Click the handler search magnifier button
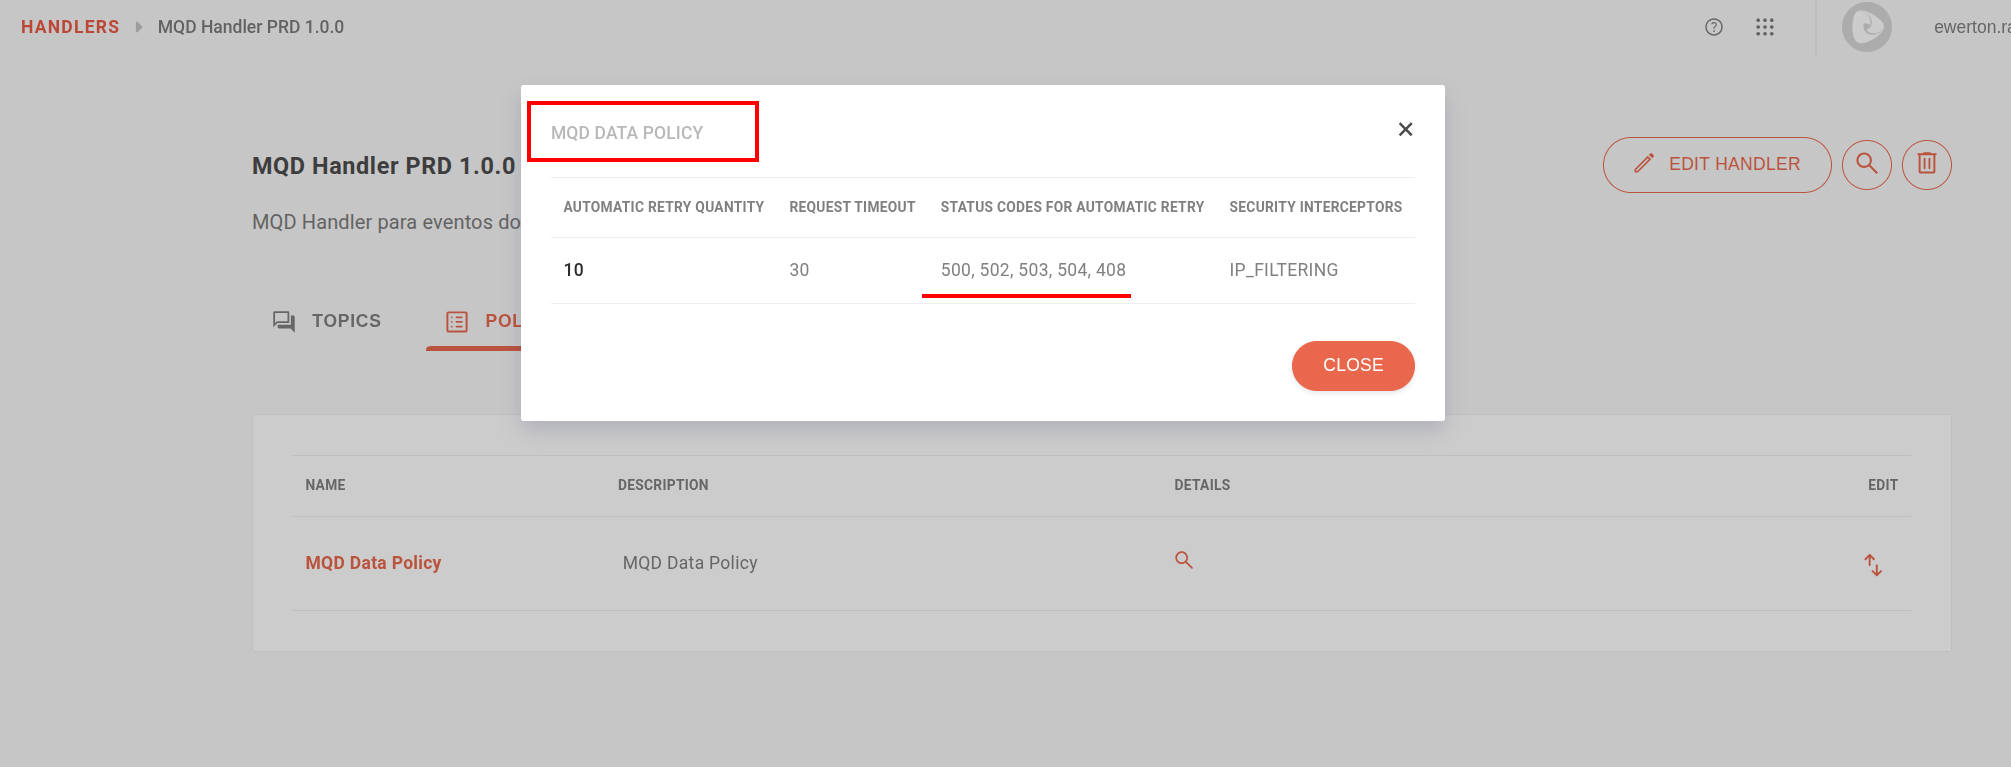This screenshot has width=2011, height=767. [1866, 164]
